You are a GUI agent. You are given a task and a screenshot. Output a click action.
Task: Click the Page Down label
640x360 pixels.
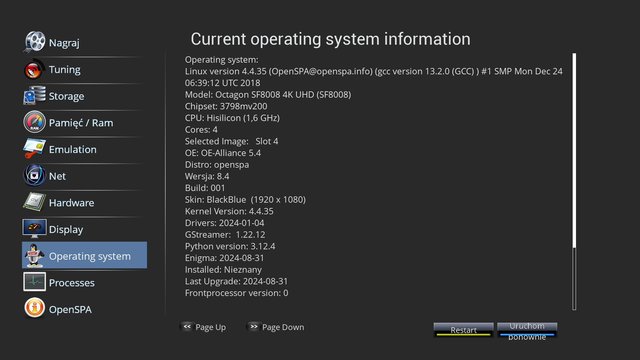click(x=283, y=327)
